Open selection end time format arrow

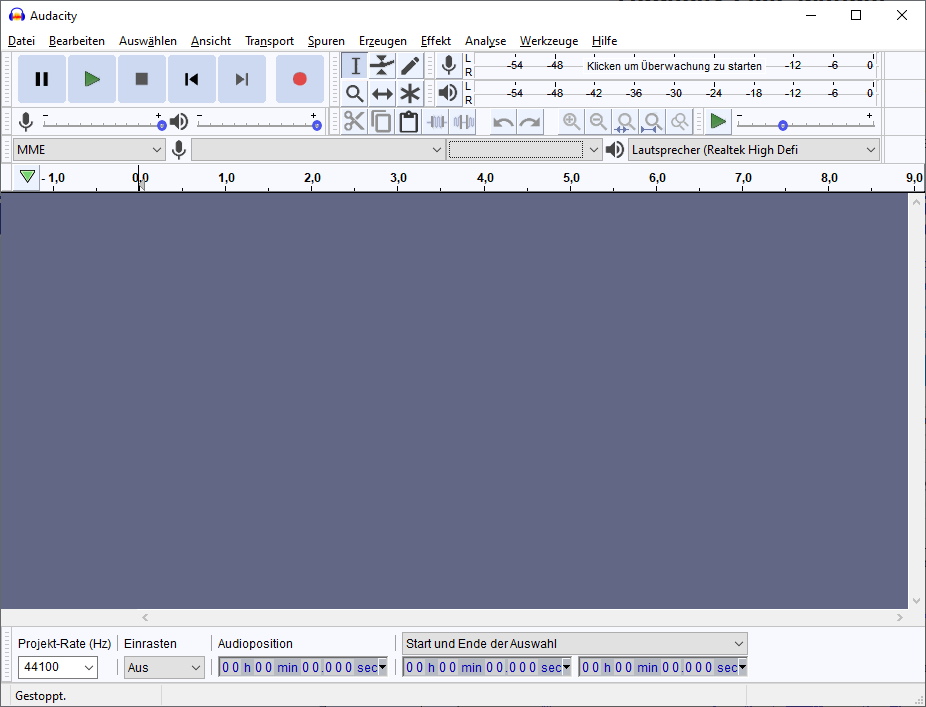coord(742,667)
